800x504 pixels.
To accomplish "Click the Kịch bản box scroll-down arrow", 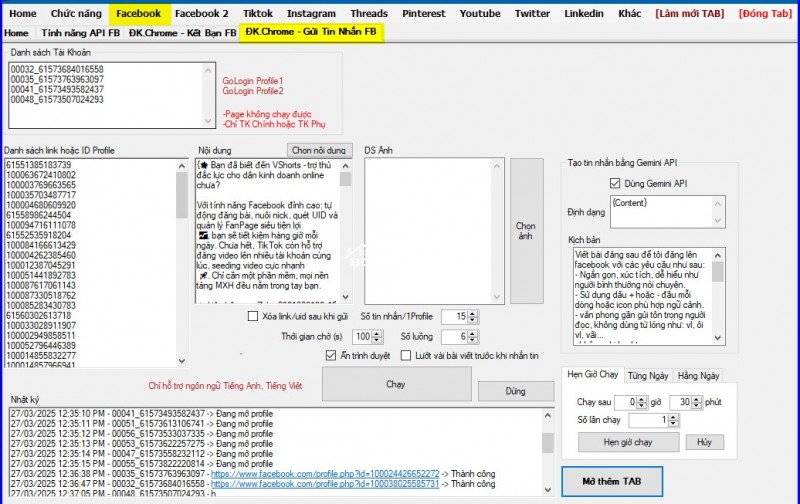I will coord(718,338).
